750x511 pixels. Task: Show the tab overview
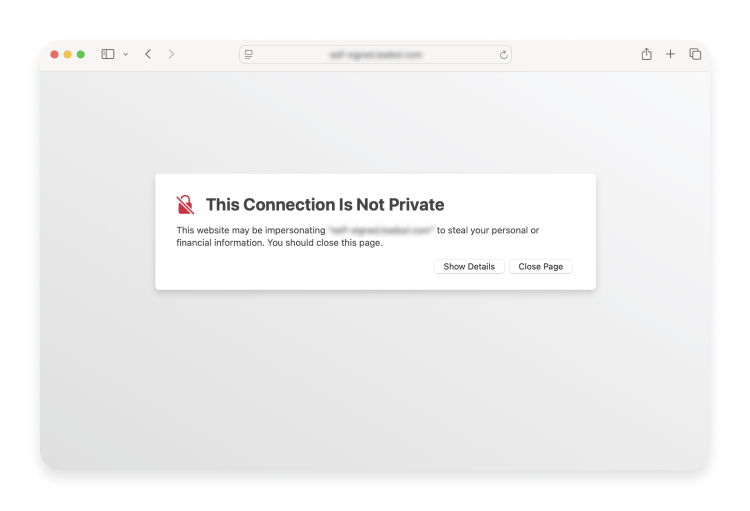click(695, 54)
